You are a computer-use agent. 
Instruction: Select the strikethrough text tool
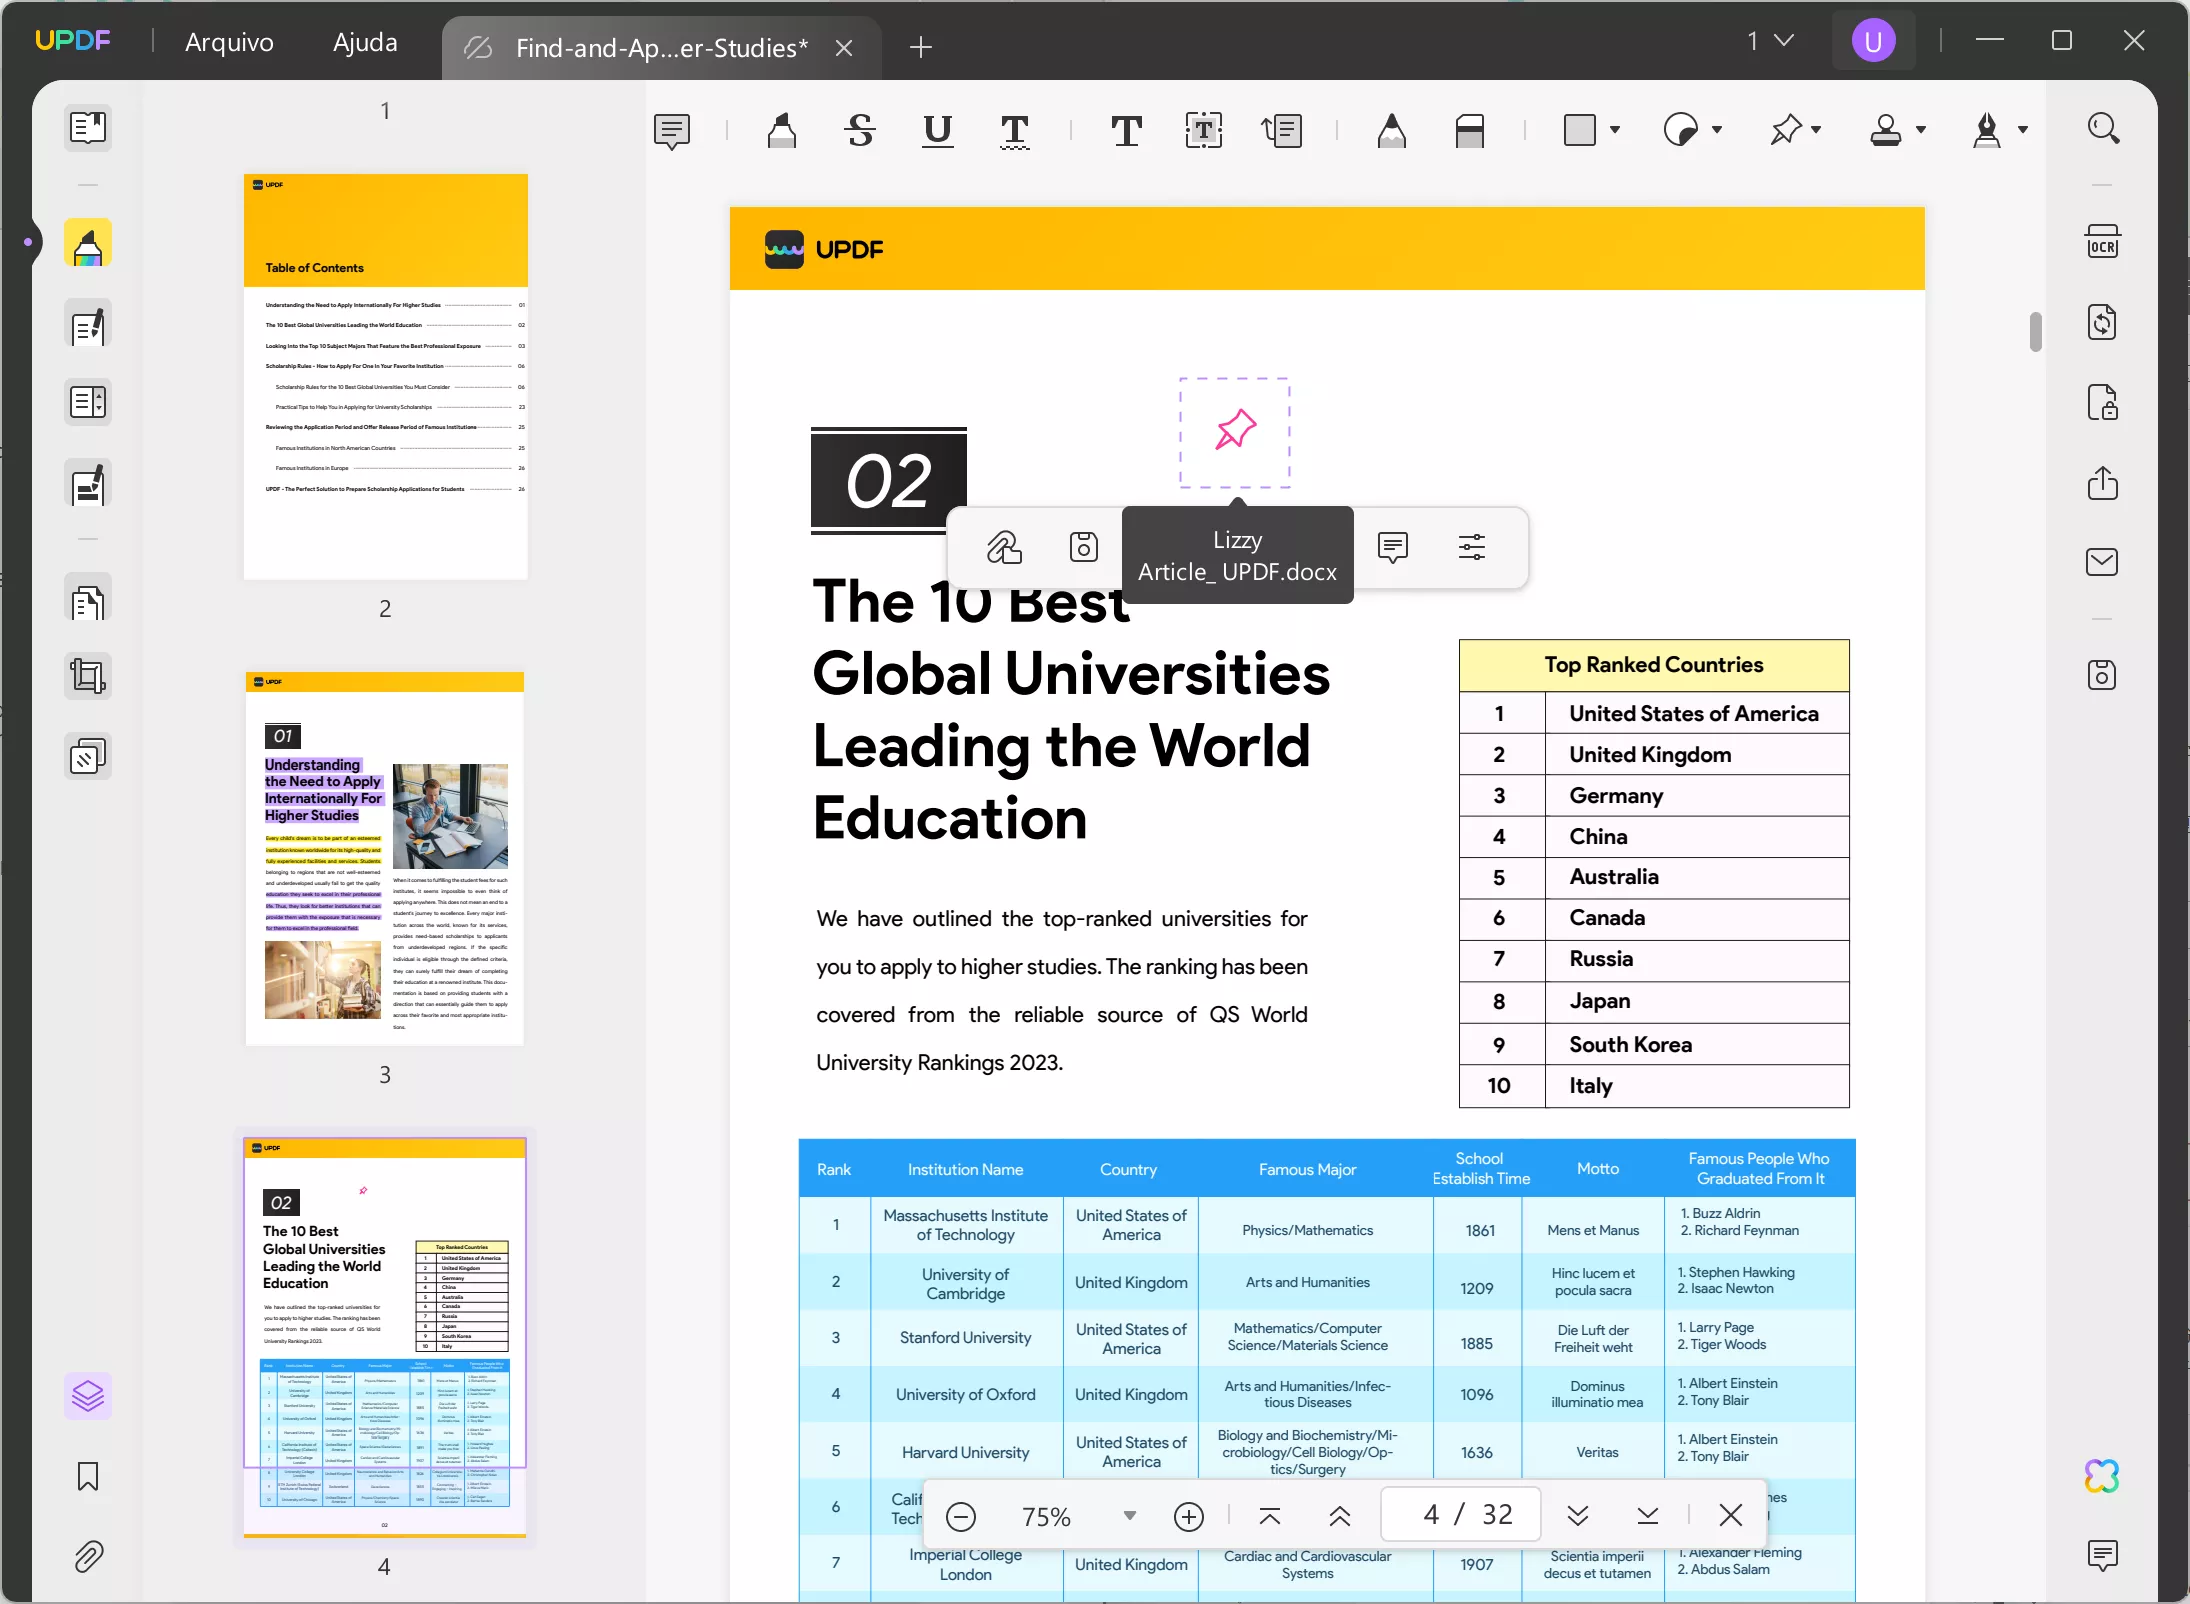point(859,130)
